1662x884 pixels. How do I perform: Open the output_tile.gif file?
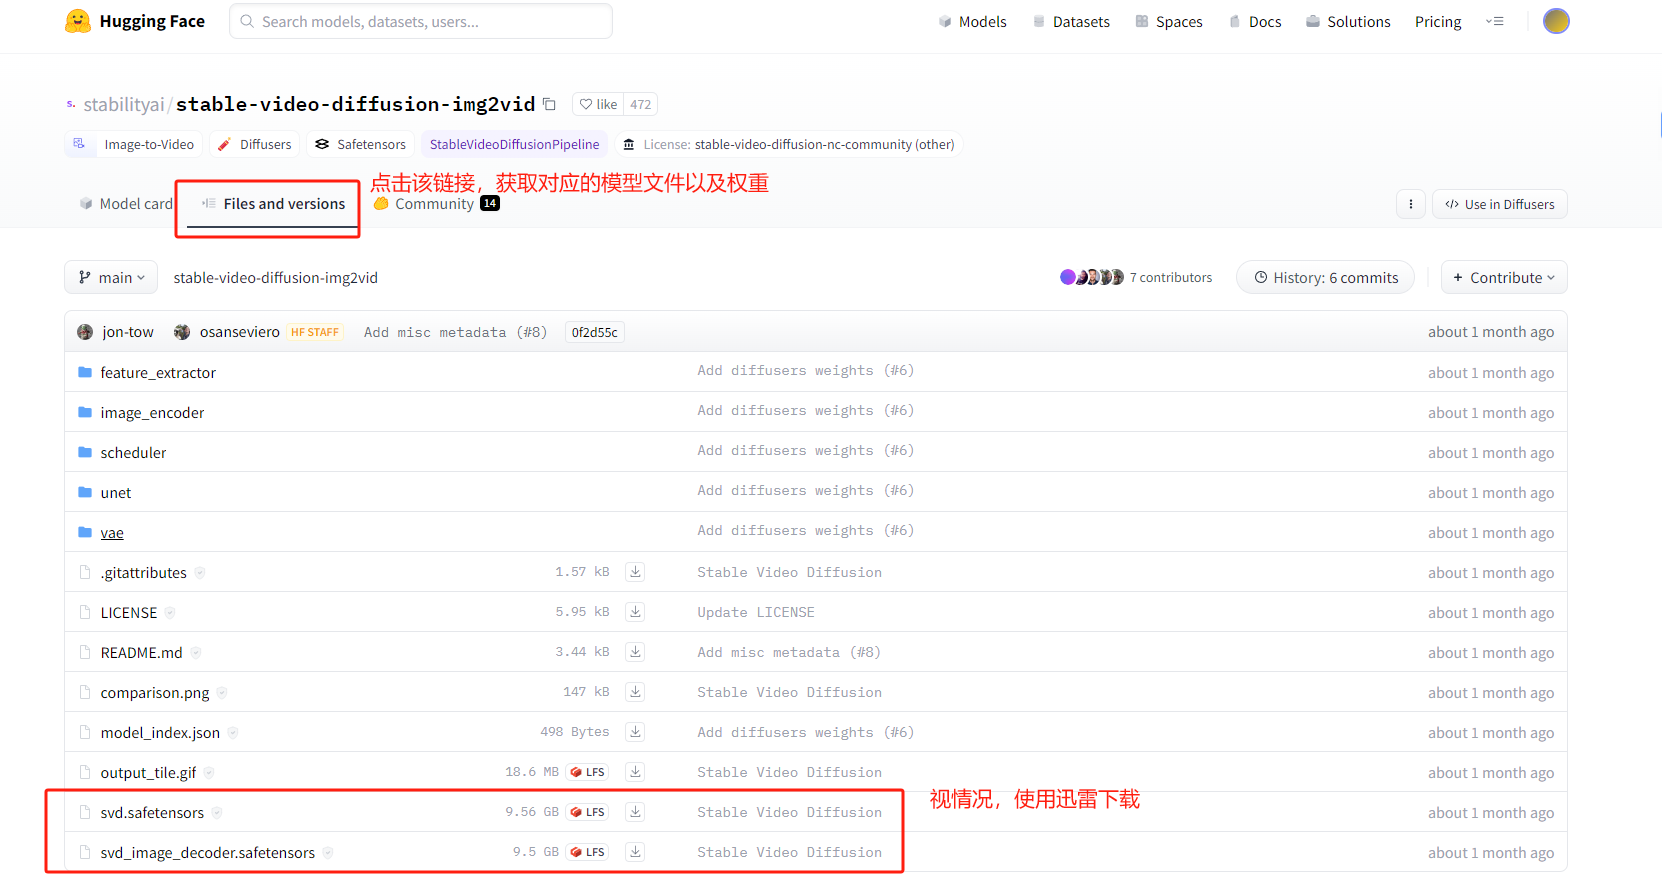(148, 772)
